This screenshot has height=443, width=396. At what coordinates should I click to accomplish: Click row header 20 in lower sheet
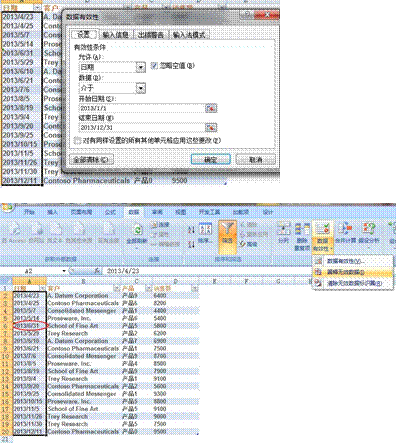pyautogui.click(x=6, y=431)
